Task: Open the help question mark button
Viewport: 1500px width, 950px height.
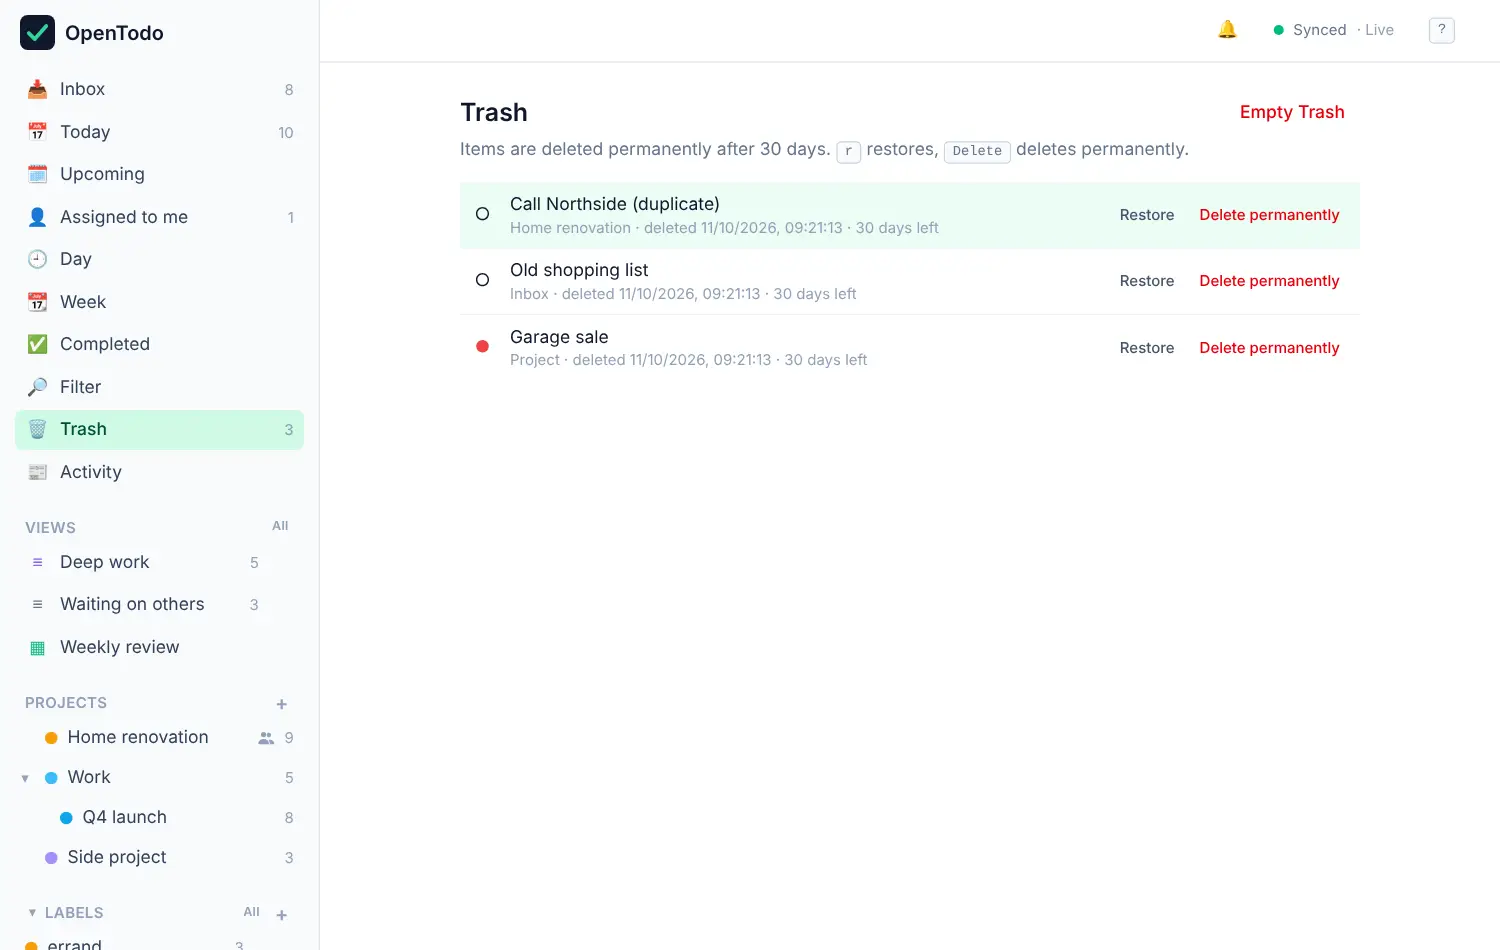Action: point(1441,30)
